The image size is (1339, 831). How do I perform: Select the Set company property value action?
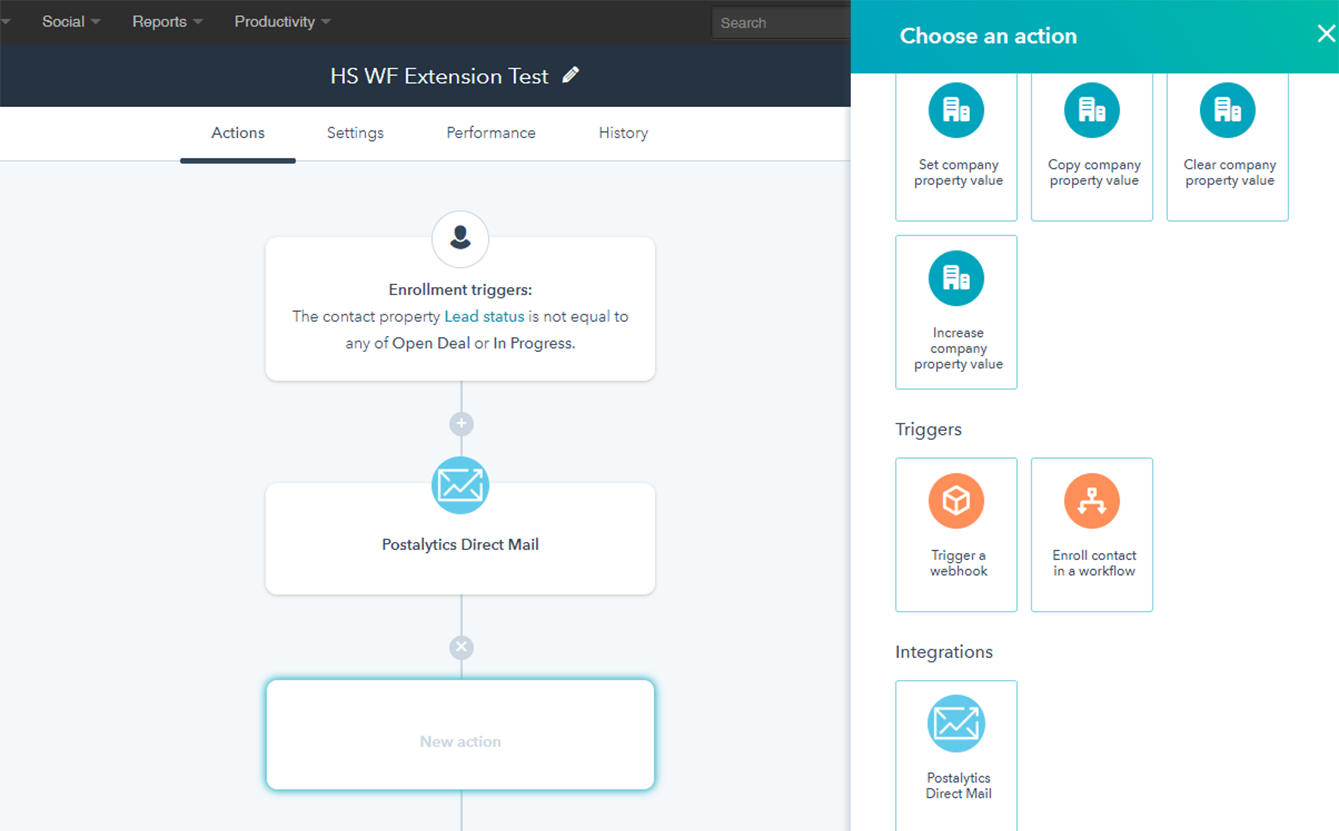tap(956, 140)
